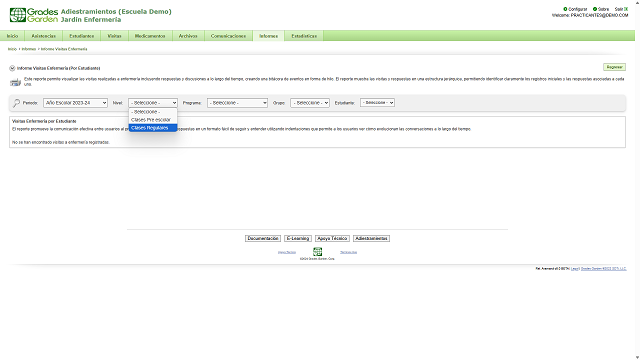This screenshot has width=640, height=360.
Task: Click the footer link left of logo
Action: (x=287, y=252)
